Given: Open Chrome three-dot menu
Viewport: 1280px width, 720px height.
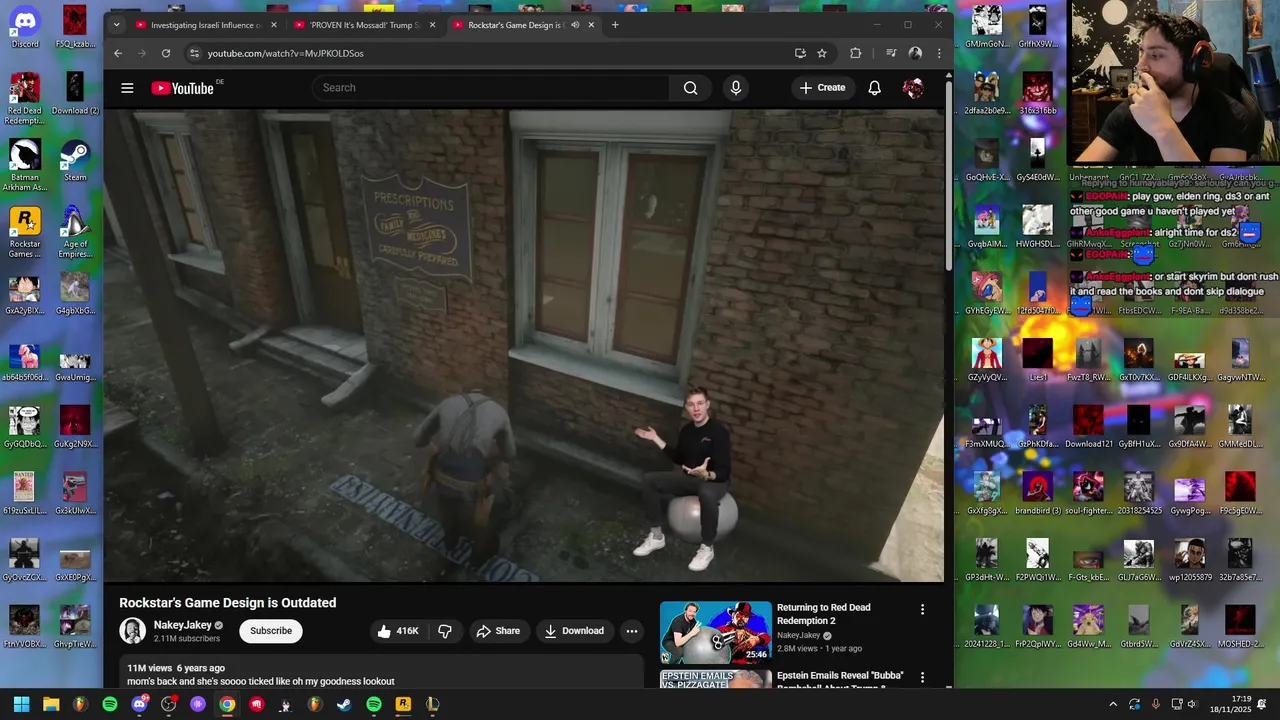Looking at the screenshot, I should (x=939, y=53).
